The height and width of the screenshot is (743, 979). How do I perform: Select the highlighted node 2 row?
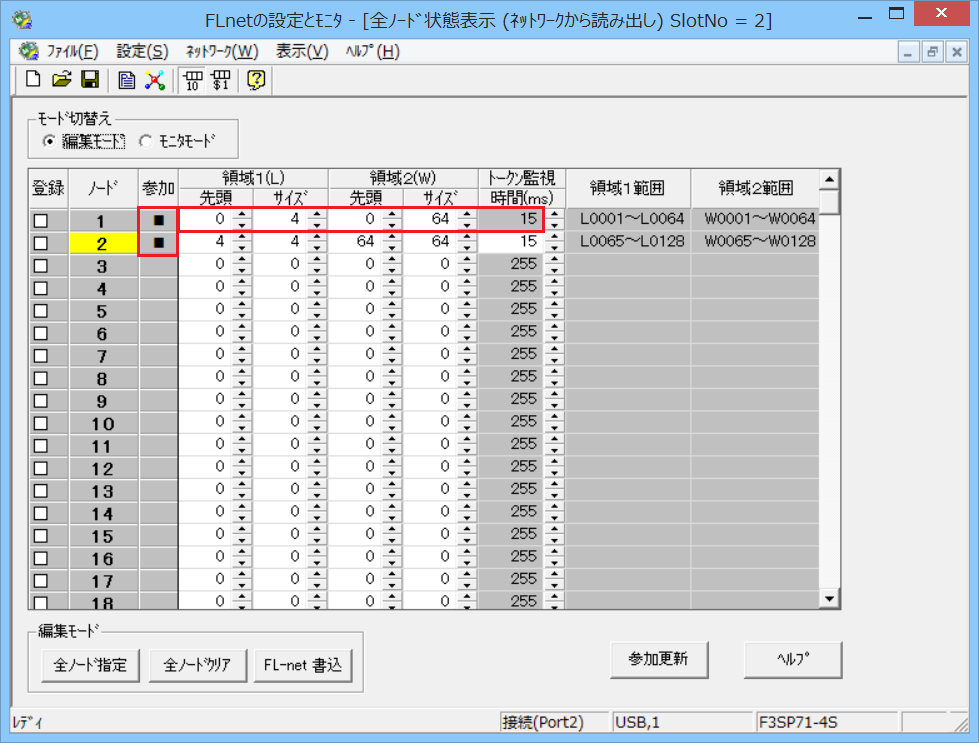(x=103, y=241)
